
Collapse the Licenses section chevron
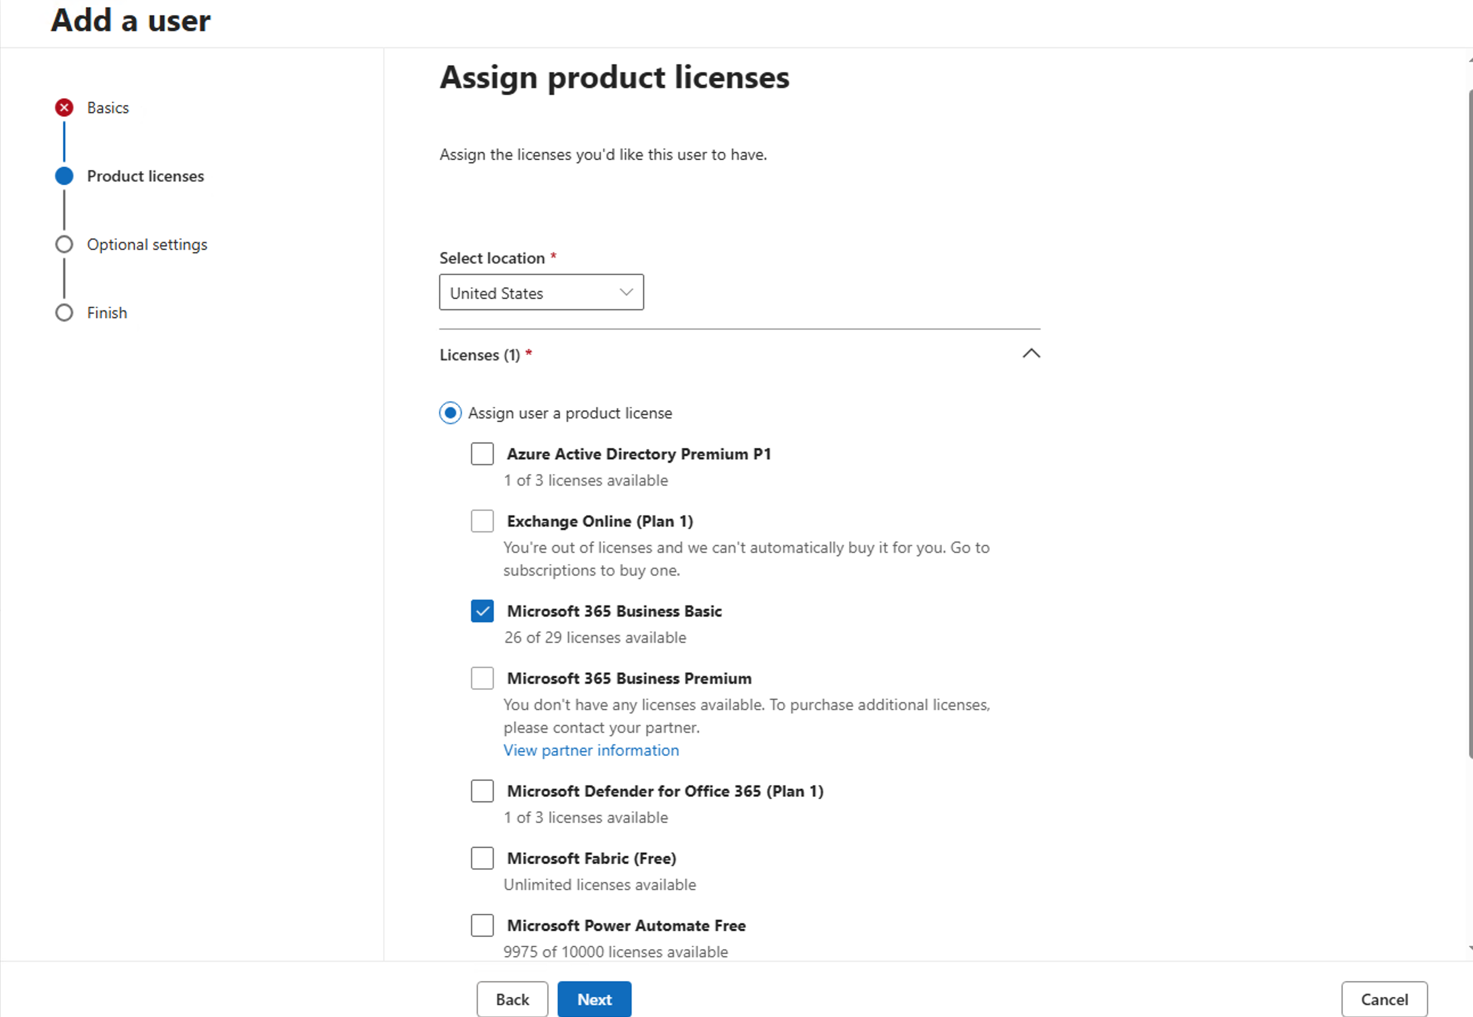click(1031, 354)
